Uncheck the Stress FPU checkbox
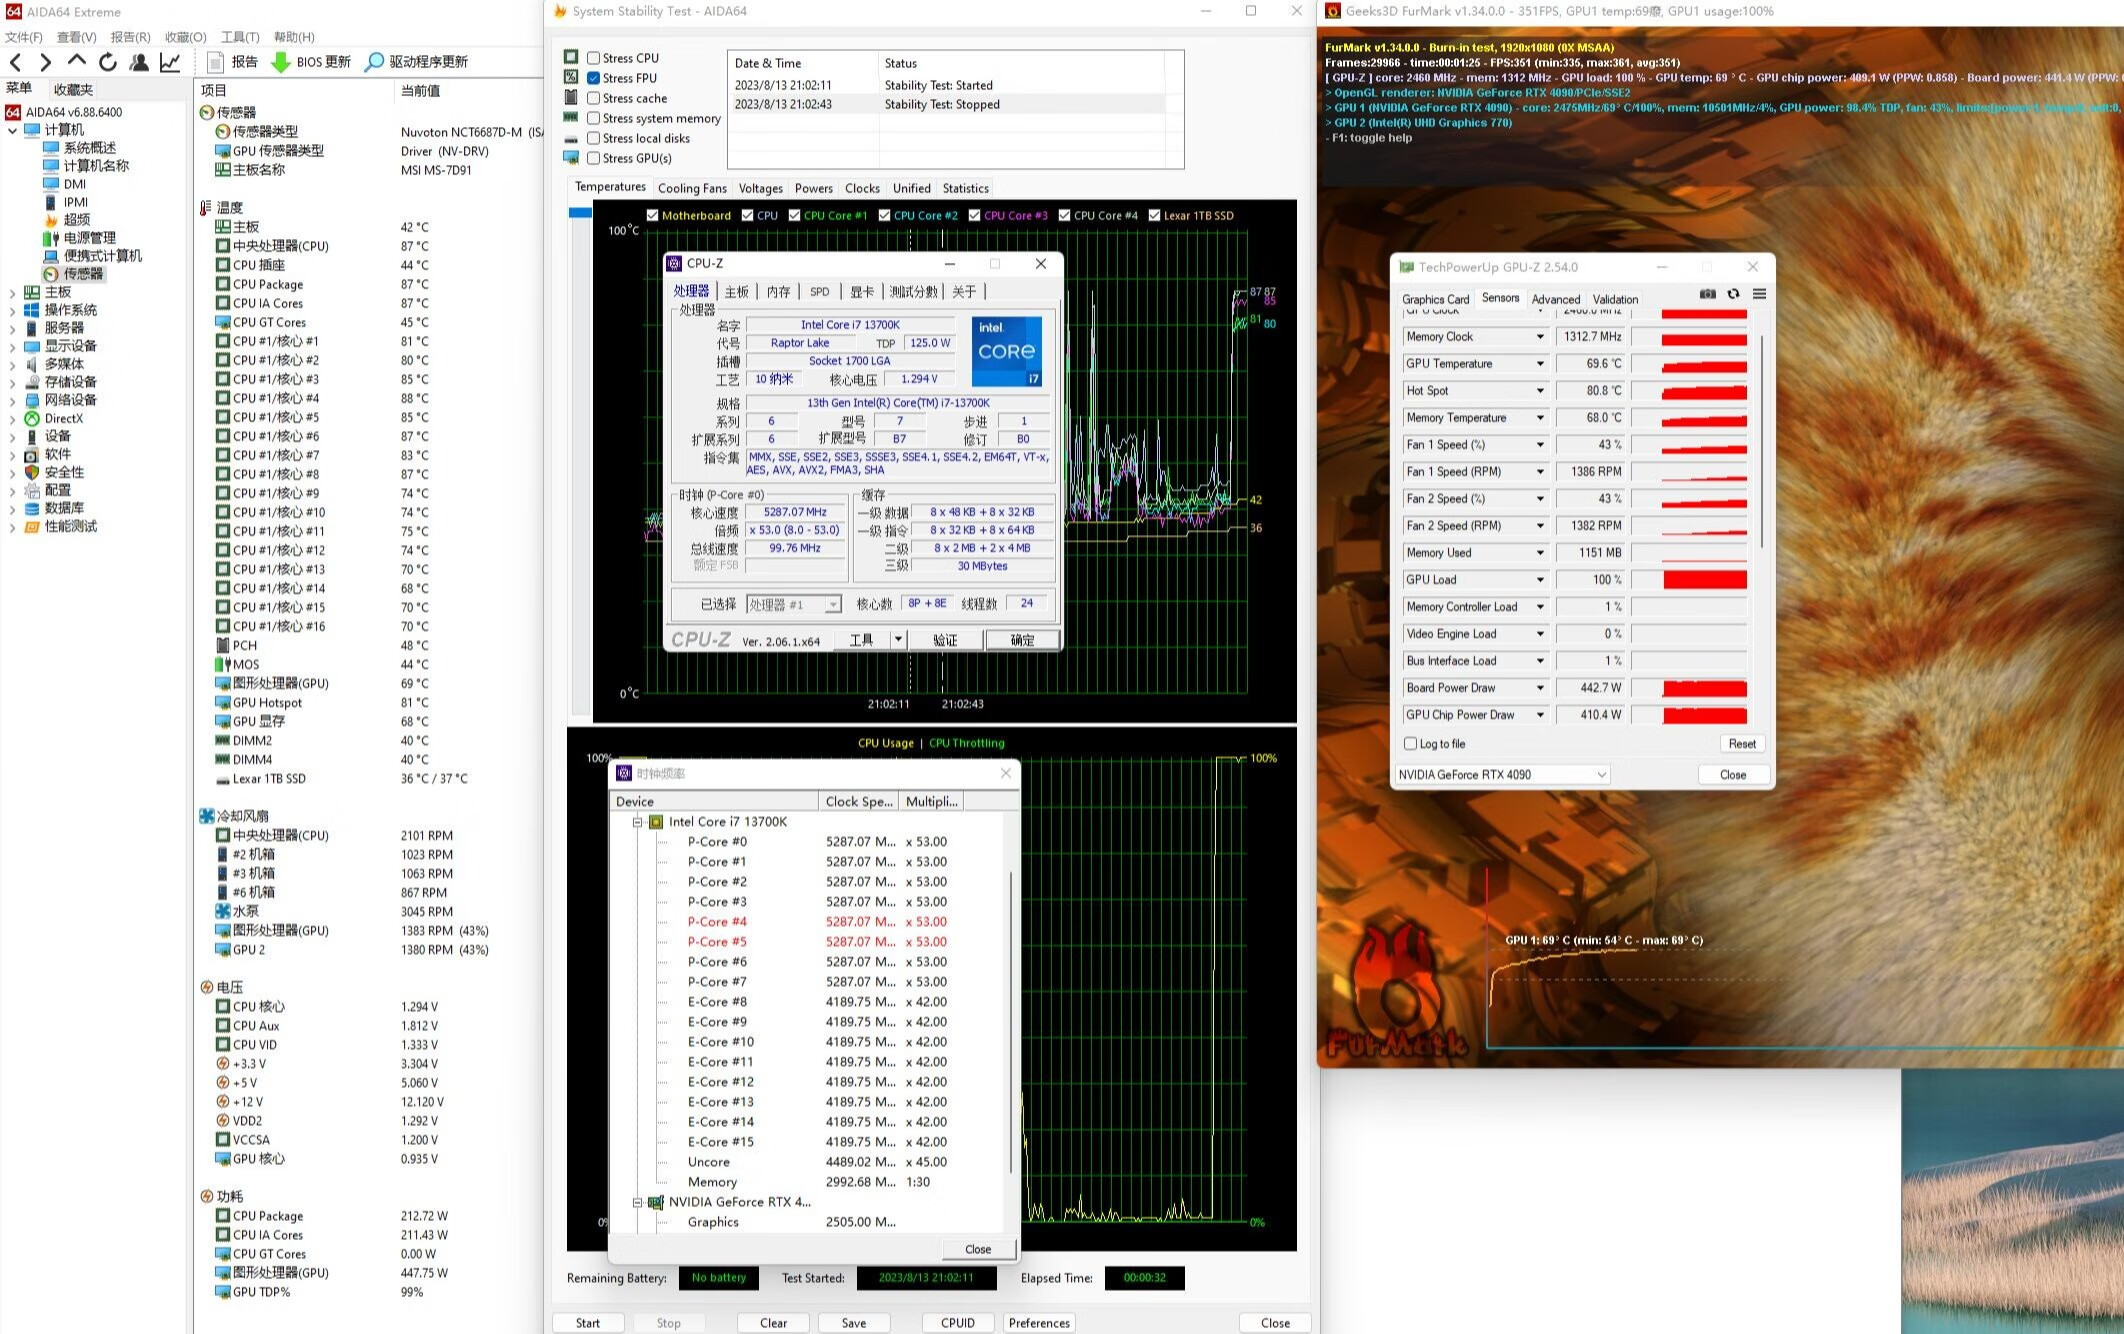 [594, 78]
